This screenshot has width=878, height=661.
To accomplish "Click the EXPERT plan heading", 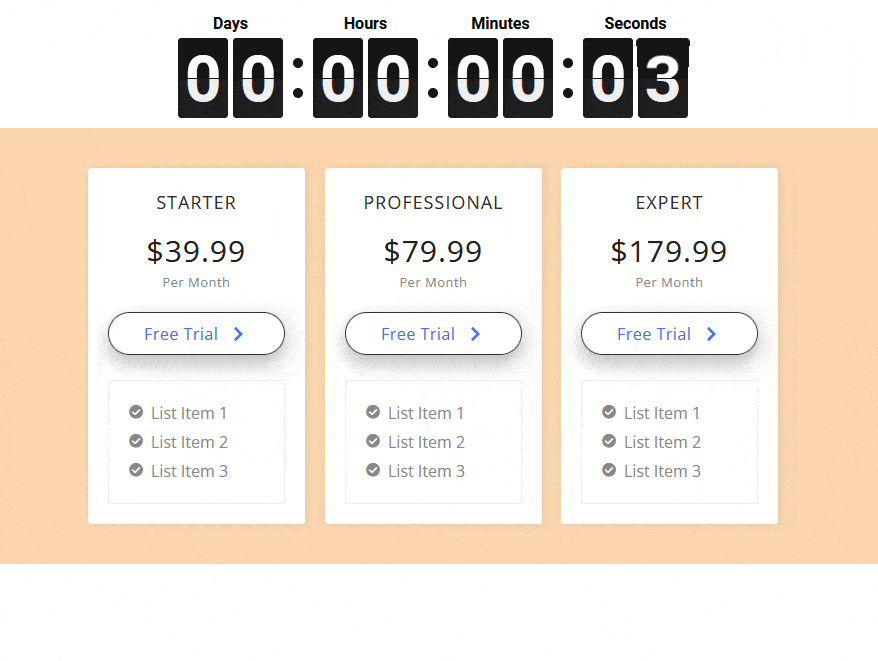I will coord(669,203).
